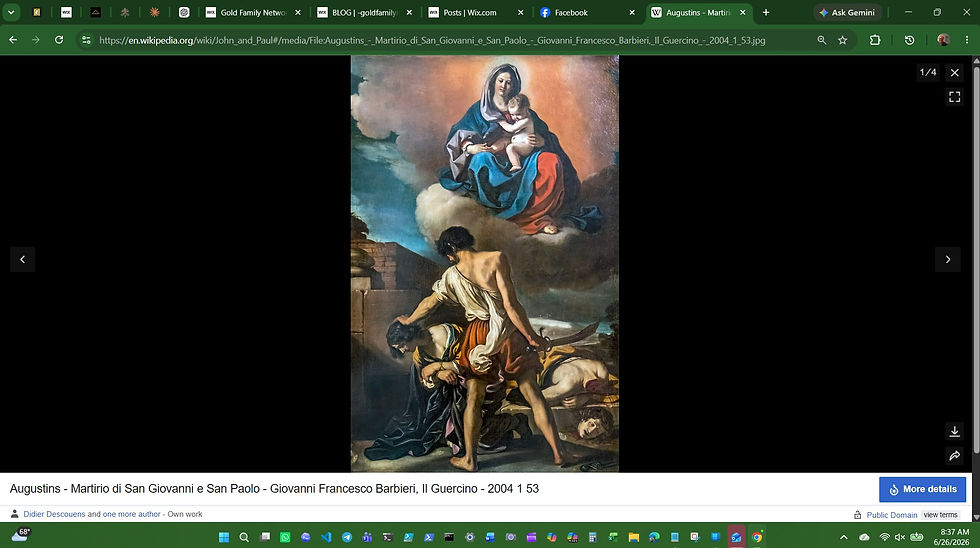The width and height of the screenshot is (980, 548).
Task: Open the More details file page
Action: [922, 489]
